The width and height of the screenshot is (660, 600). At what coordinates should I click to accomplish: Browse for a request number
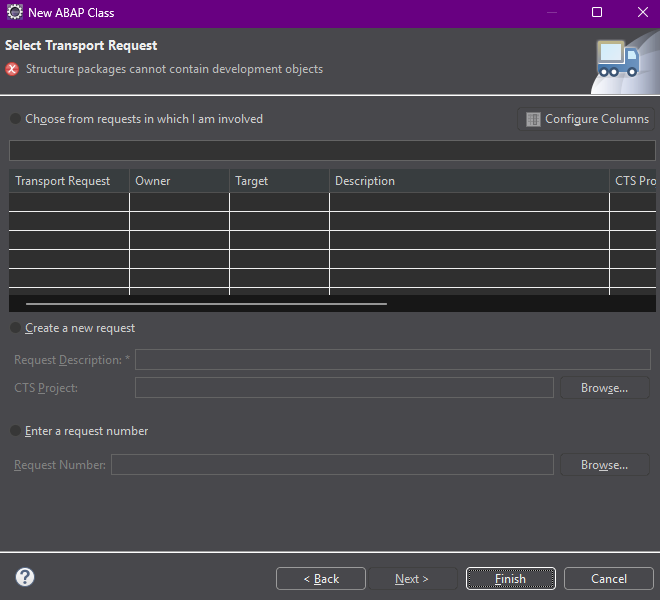[604, 465]
